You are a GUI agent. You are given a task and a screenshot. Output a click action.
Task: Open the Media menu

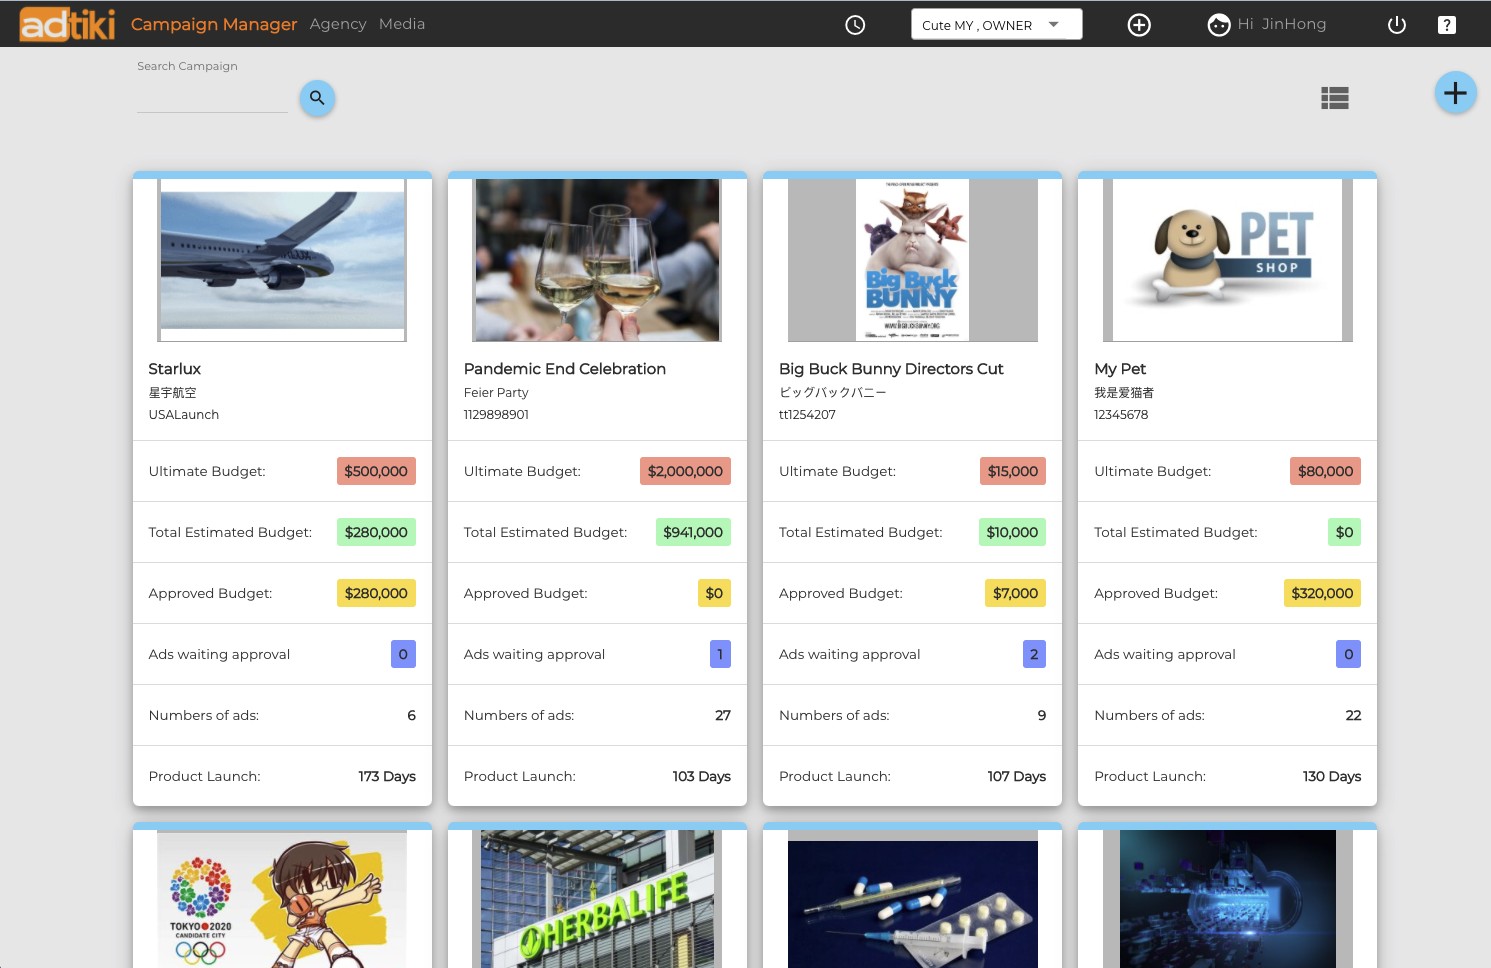click(x=402, y=24)
